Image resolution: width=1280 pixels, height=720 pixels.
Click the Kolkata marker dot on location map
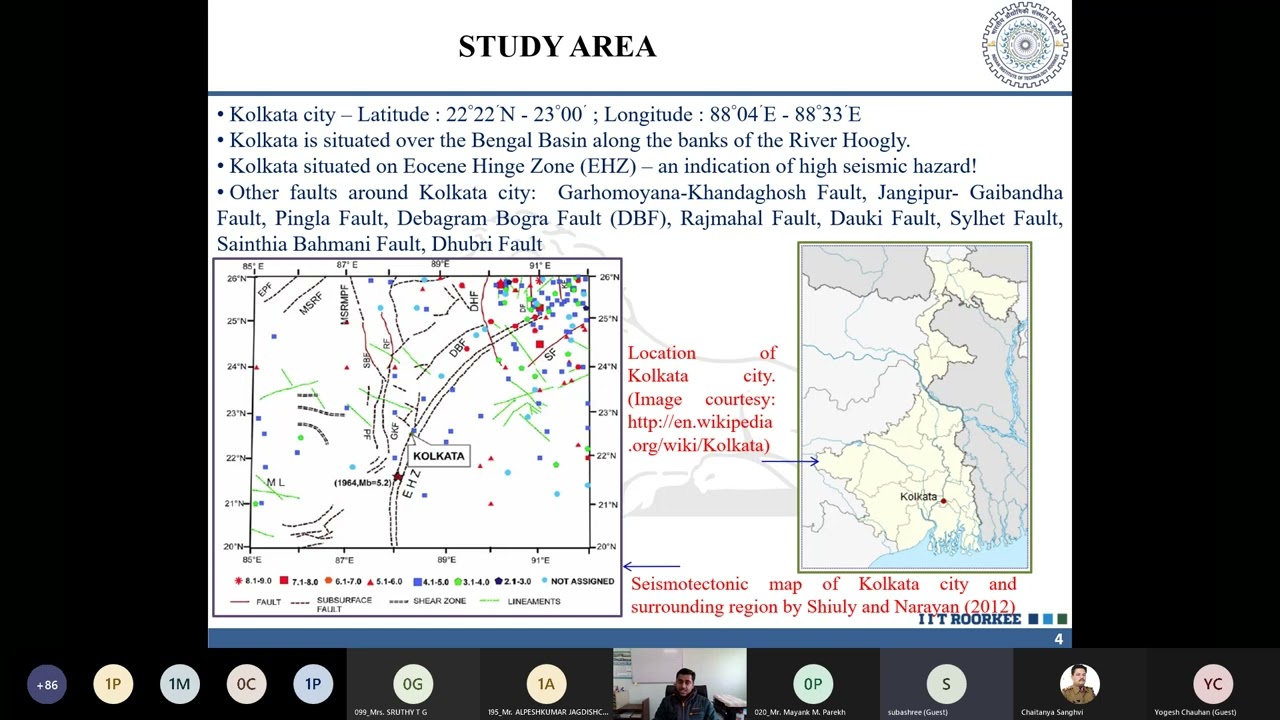(x=943, y=501)
